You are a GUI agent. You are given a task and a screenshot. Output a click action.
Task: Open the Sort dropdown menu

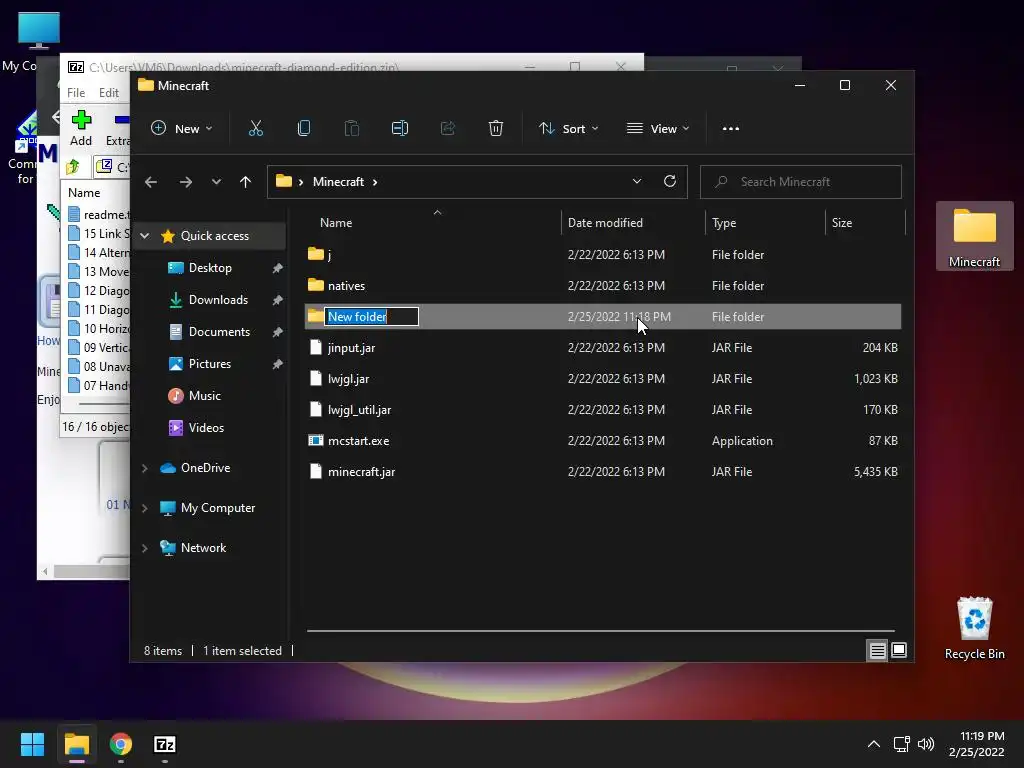tap(568, 129)
